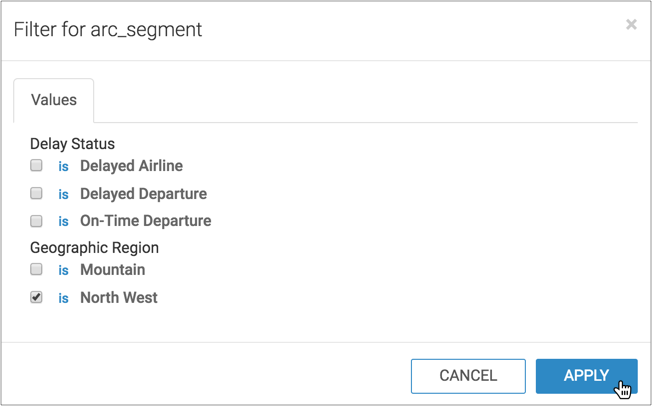Select the Values tab

(x=54, y=100)
